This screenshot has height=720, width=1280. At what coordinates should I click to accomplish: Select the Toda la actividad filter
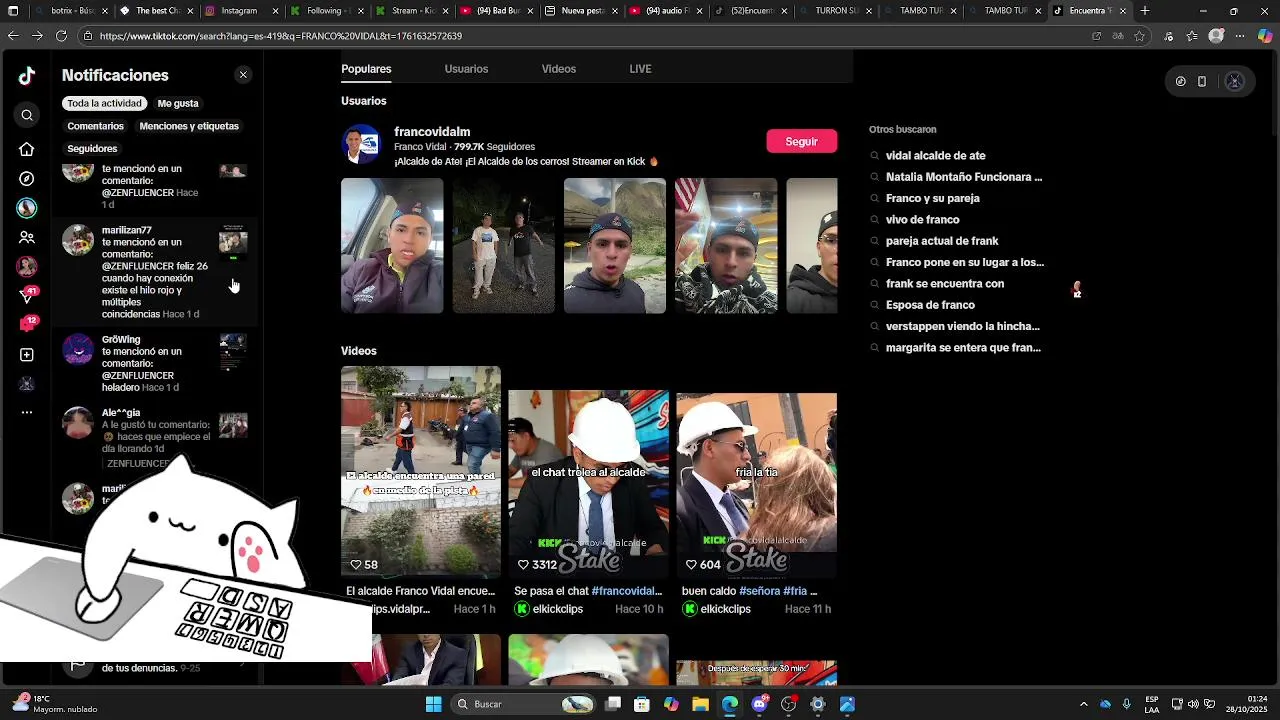104,103
